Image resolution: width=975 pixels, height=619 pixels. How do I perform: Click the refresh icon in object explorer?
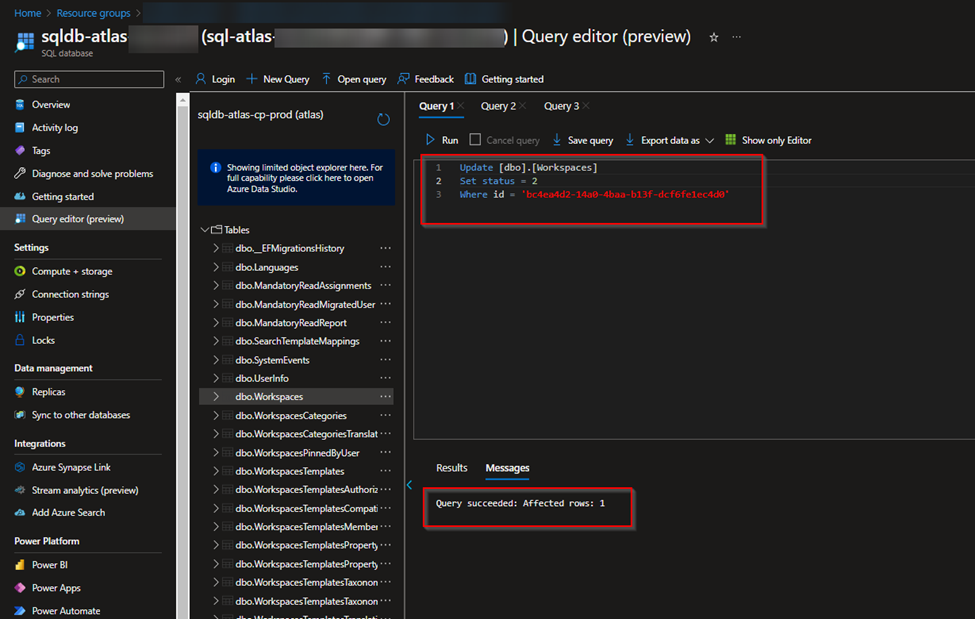383,119
